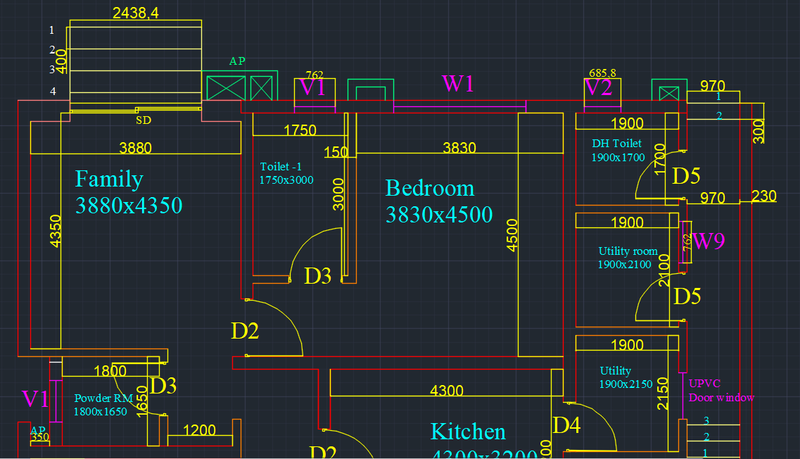Select the Bedroom room label
This screenshot has height=459, width=800.
point(430,188)
